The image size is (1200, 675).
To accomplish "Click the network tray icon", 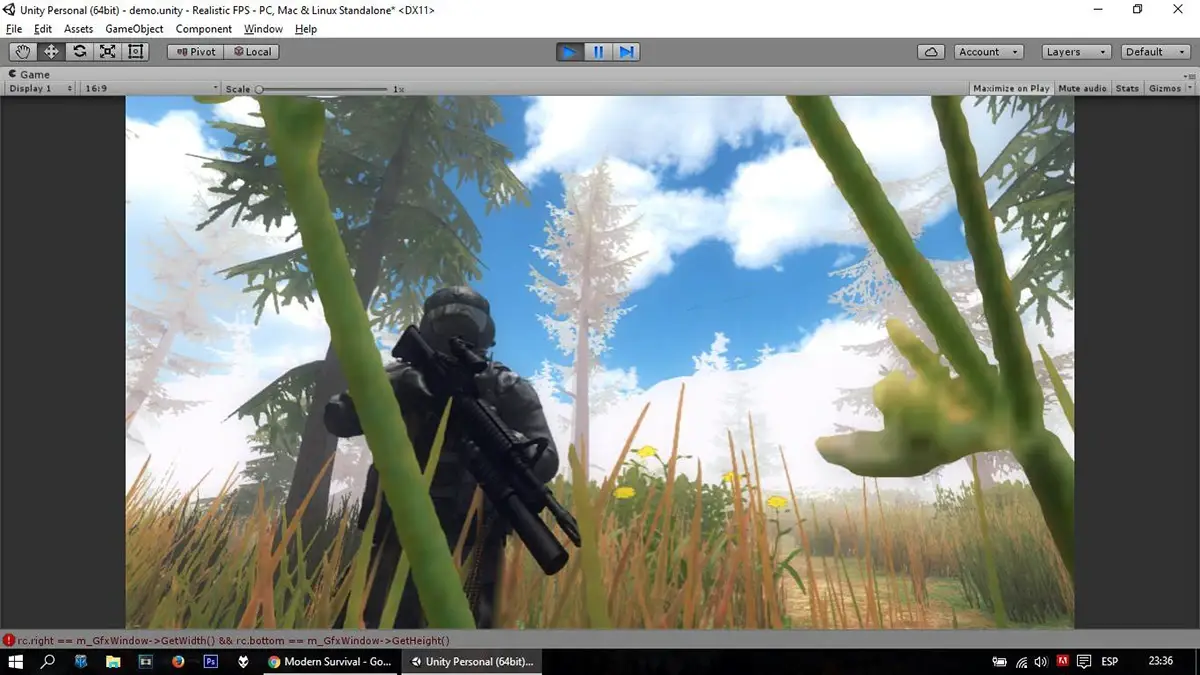I will point(1021,662).
